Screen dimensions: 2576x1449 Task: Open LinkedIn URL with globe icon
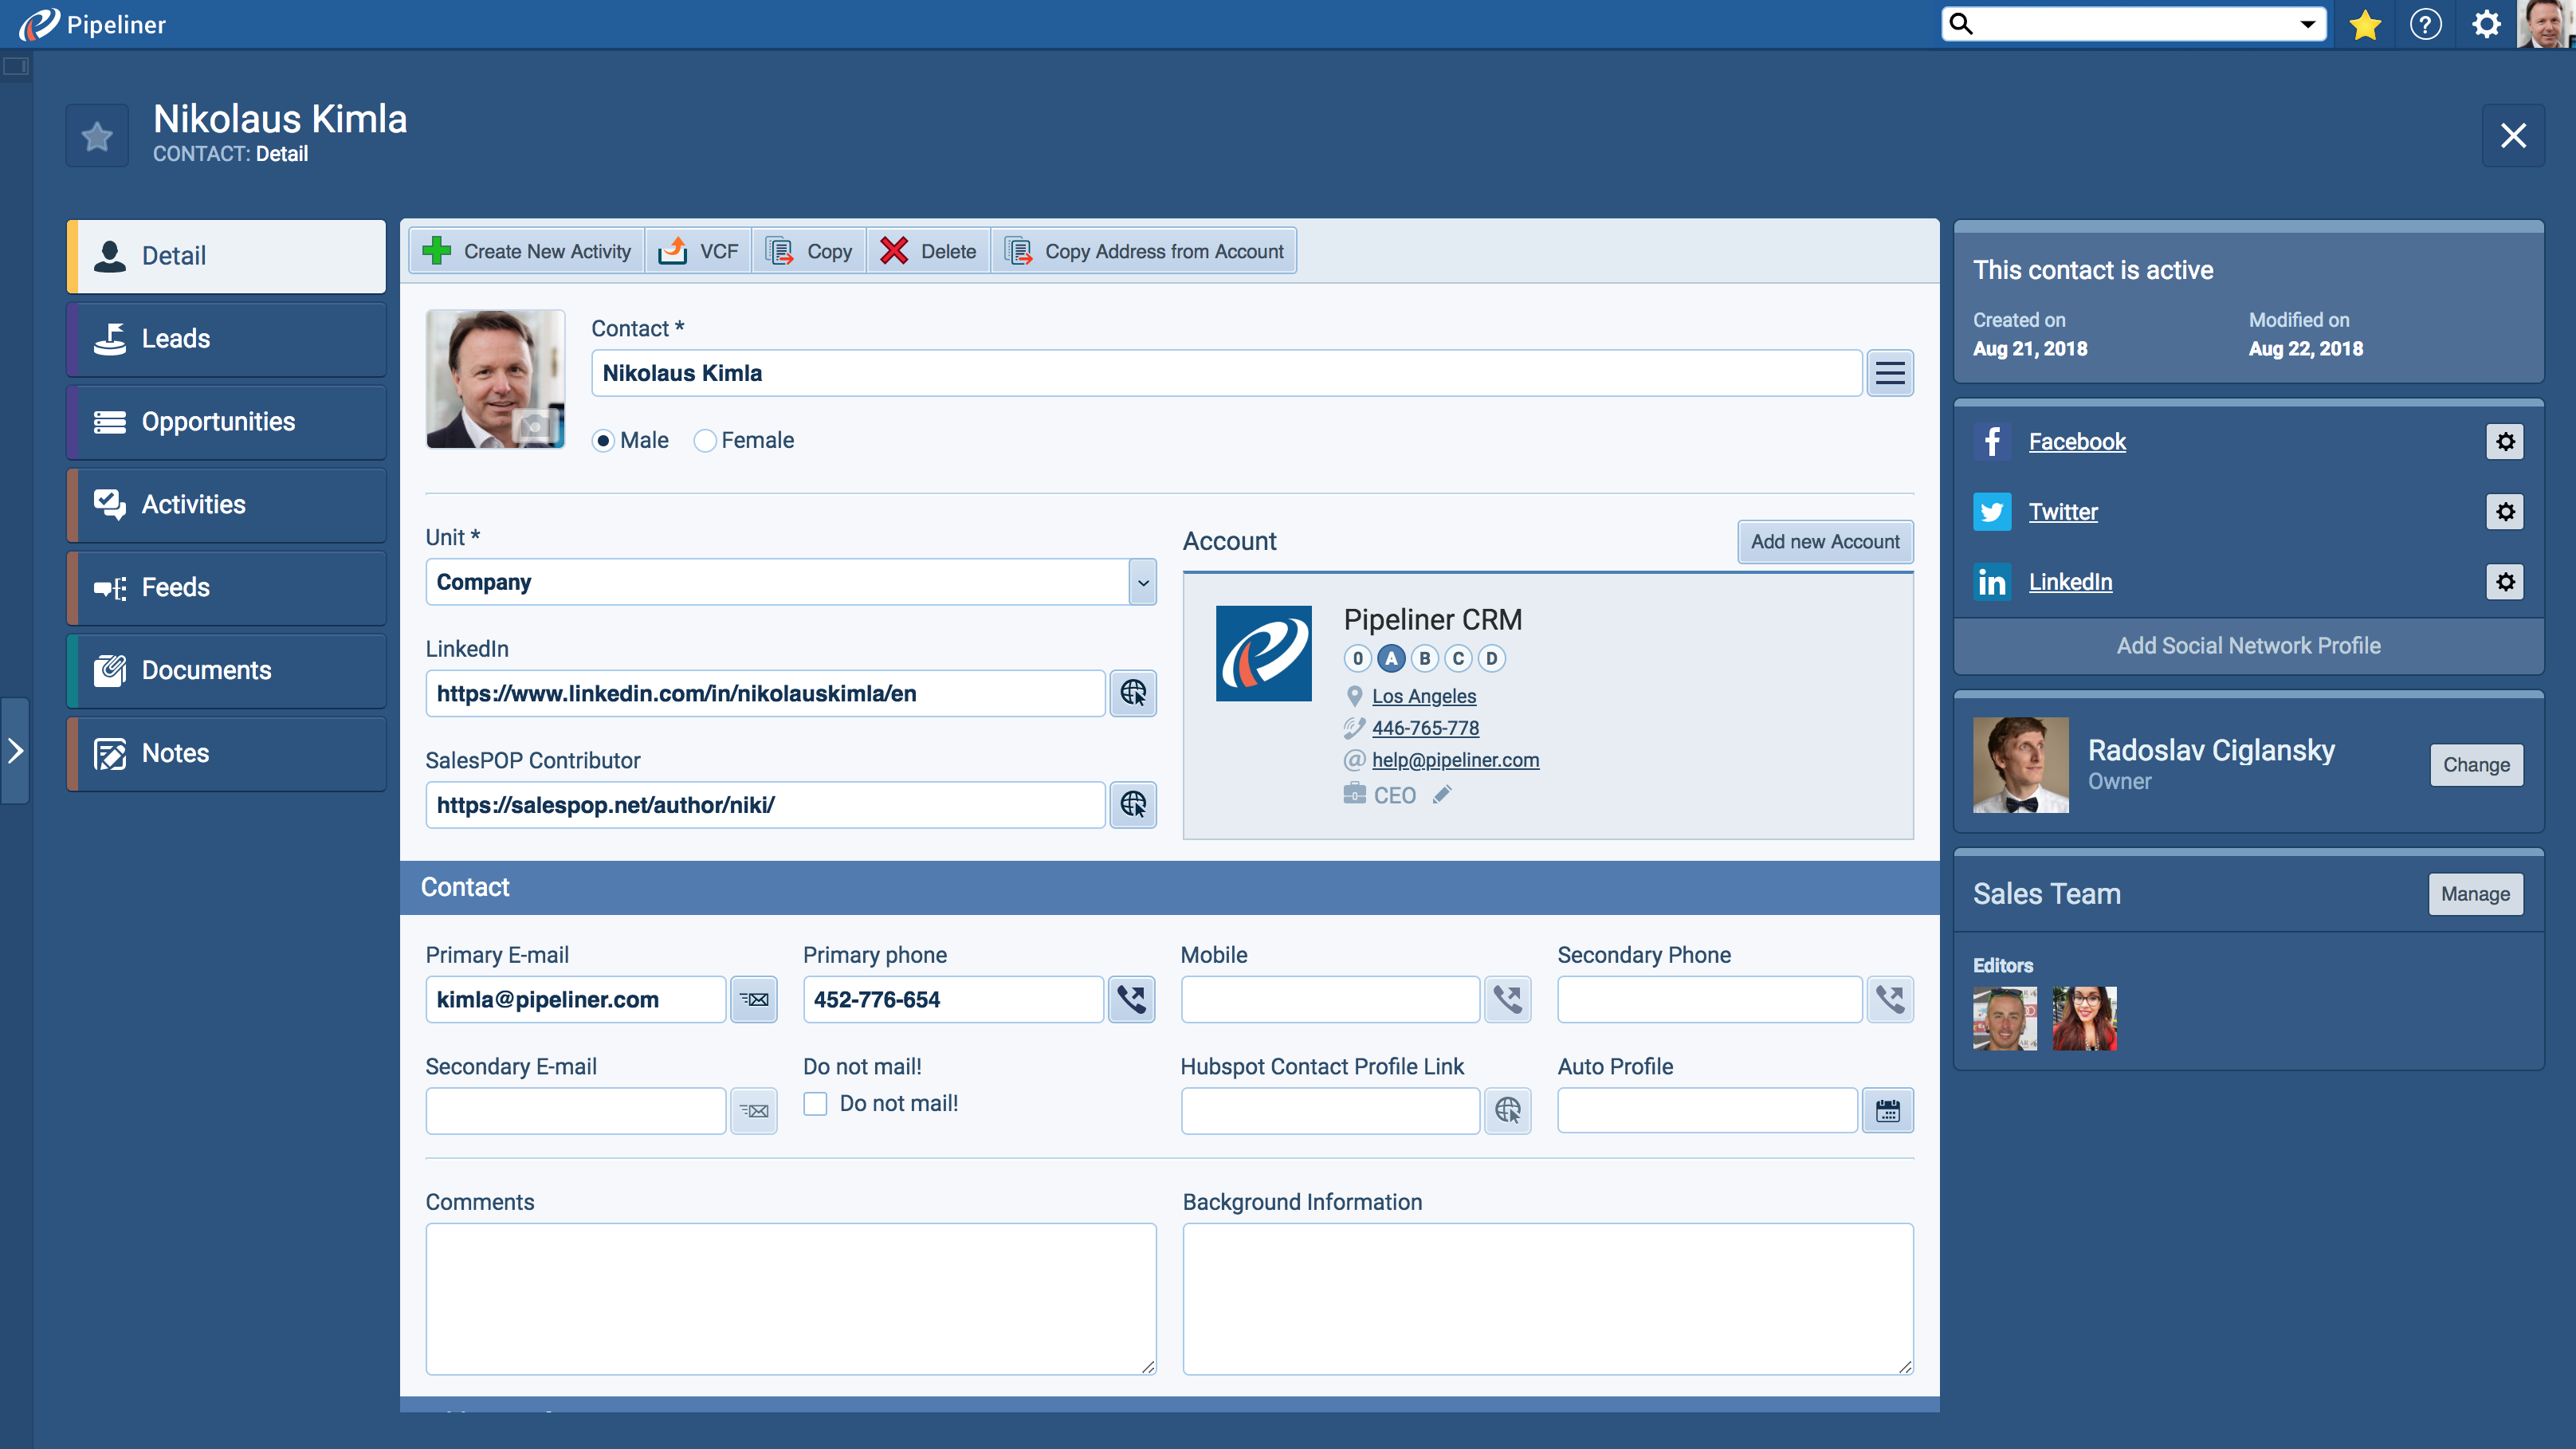1133,693
